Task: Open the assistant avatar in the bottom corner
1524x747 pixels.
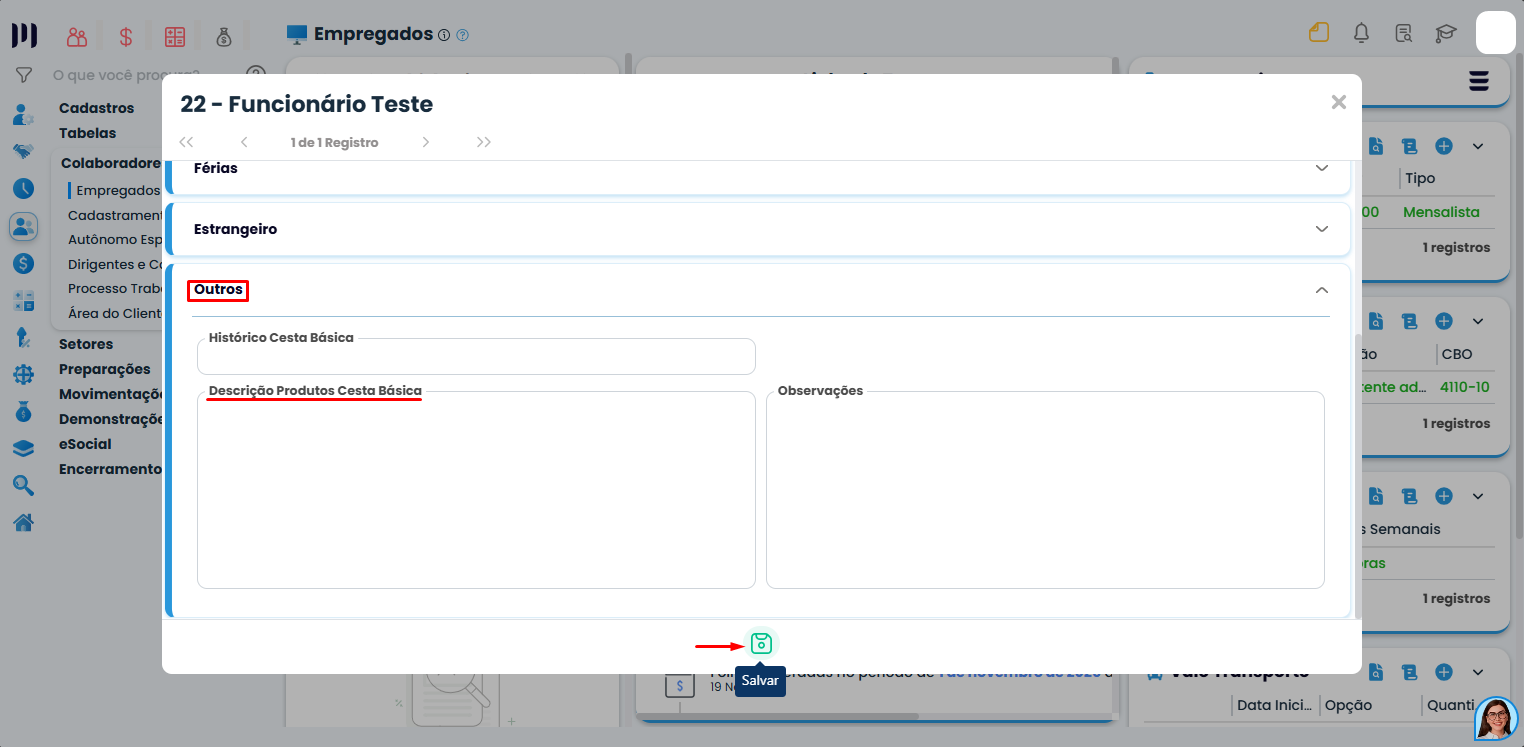Action: pyautogui.click(x=1496, y=718)
